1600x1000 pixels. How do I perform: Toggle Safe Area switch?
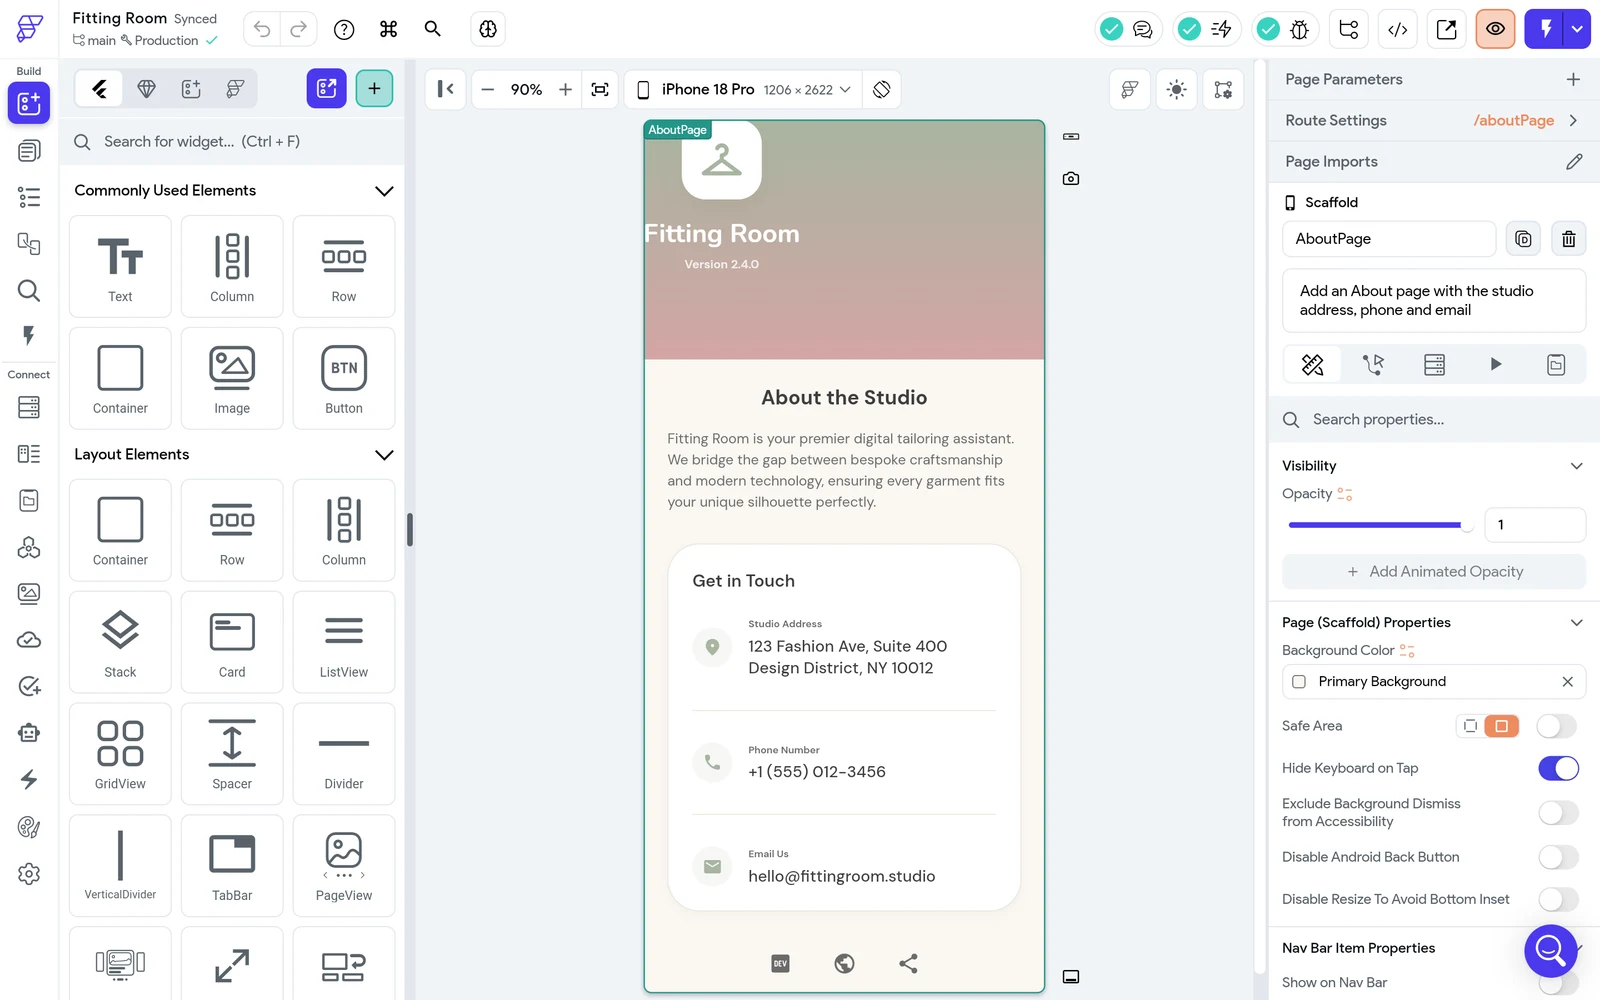(1557, 726)
